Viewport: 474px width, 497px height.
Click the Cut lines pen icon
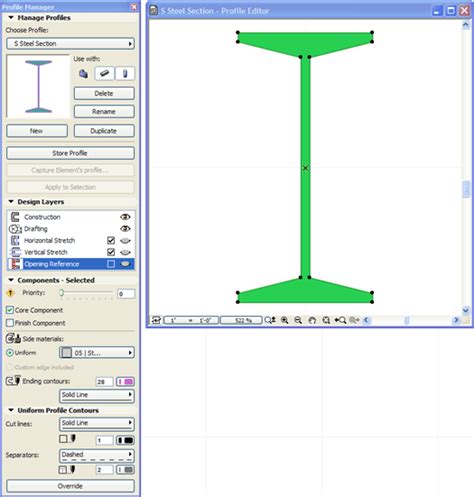72,439
